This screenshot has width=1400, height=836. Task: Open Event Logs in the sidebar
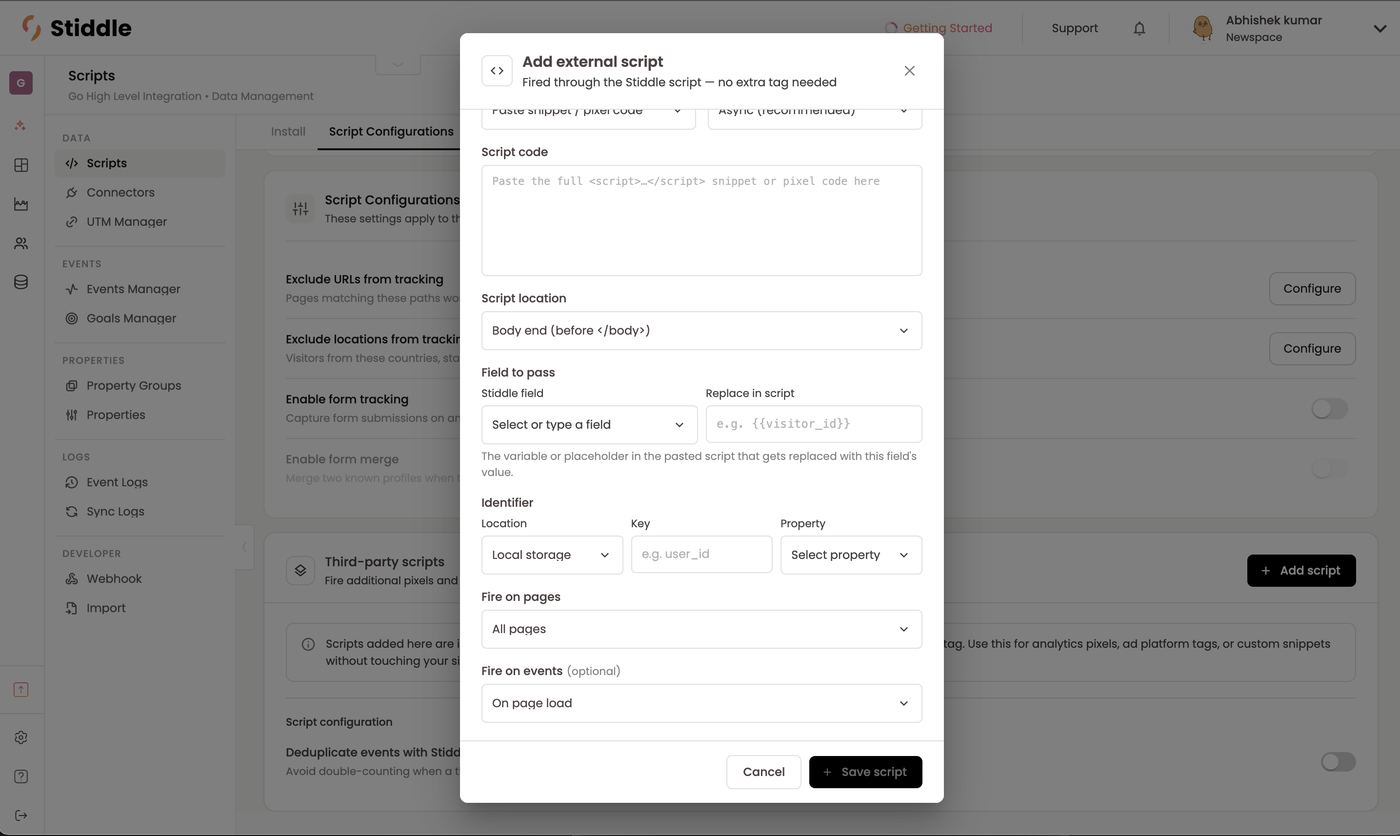pos(140,482)
